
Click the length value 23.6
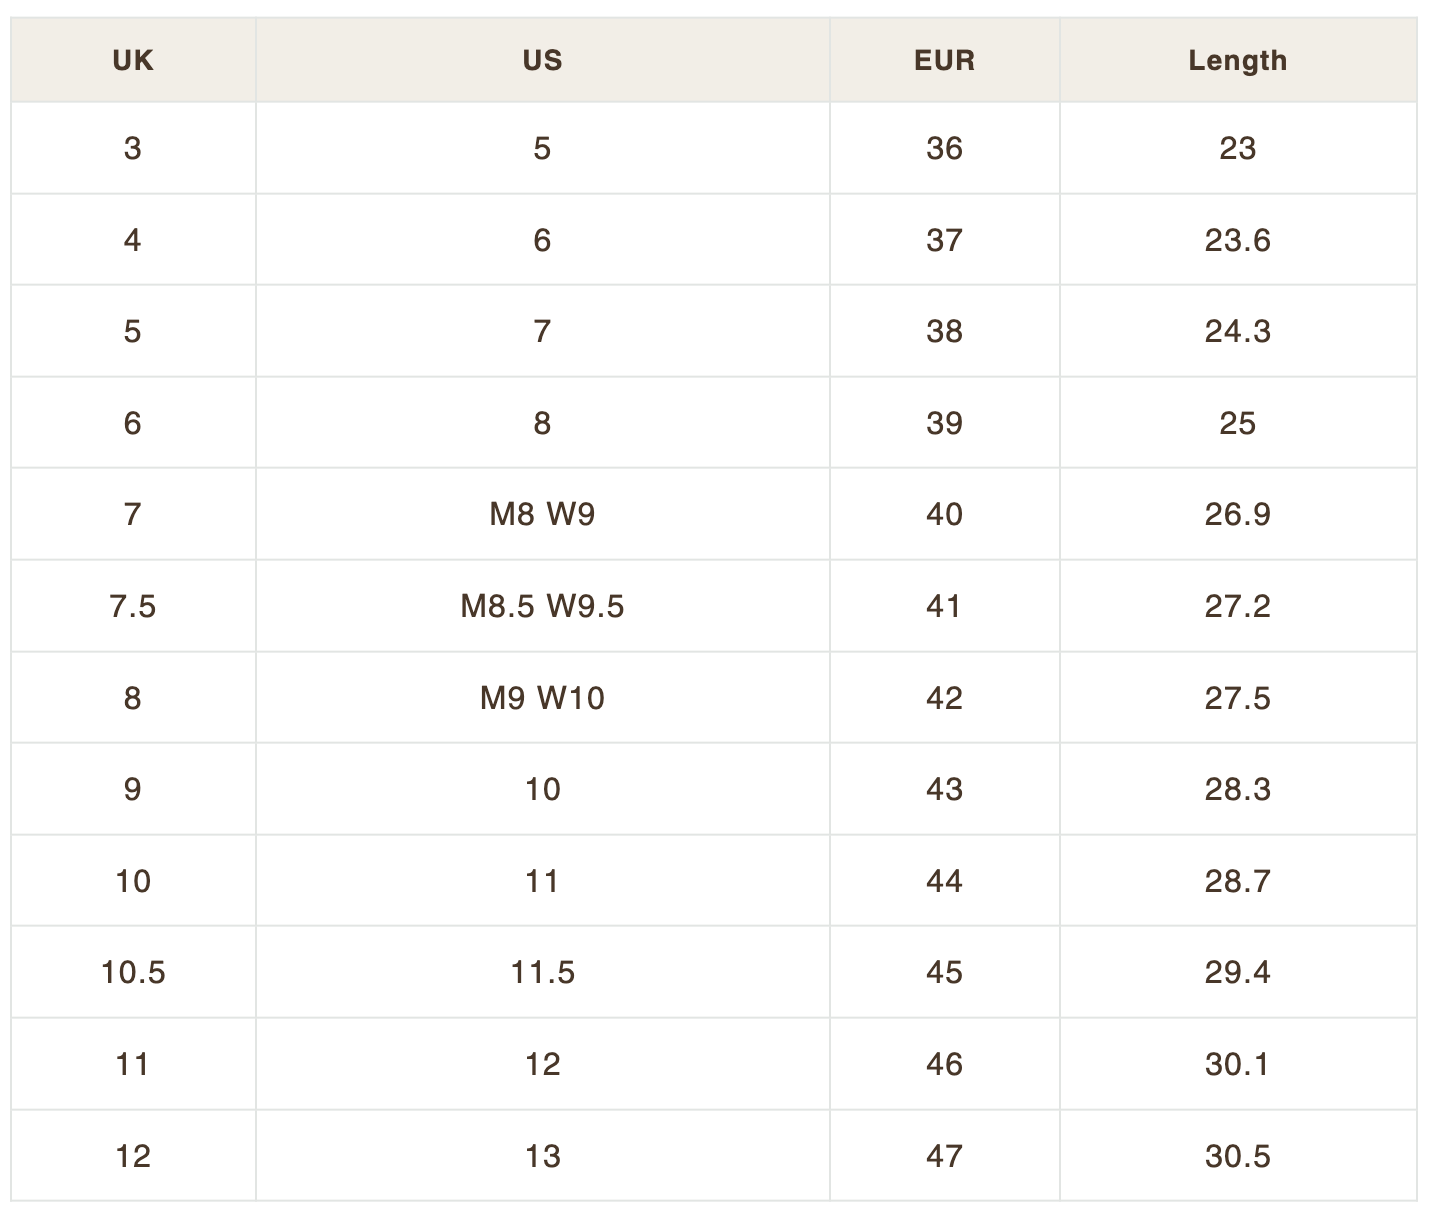tap(1238, 240)
